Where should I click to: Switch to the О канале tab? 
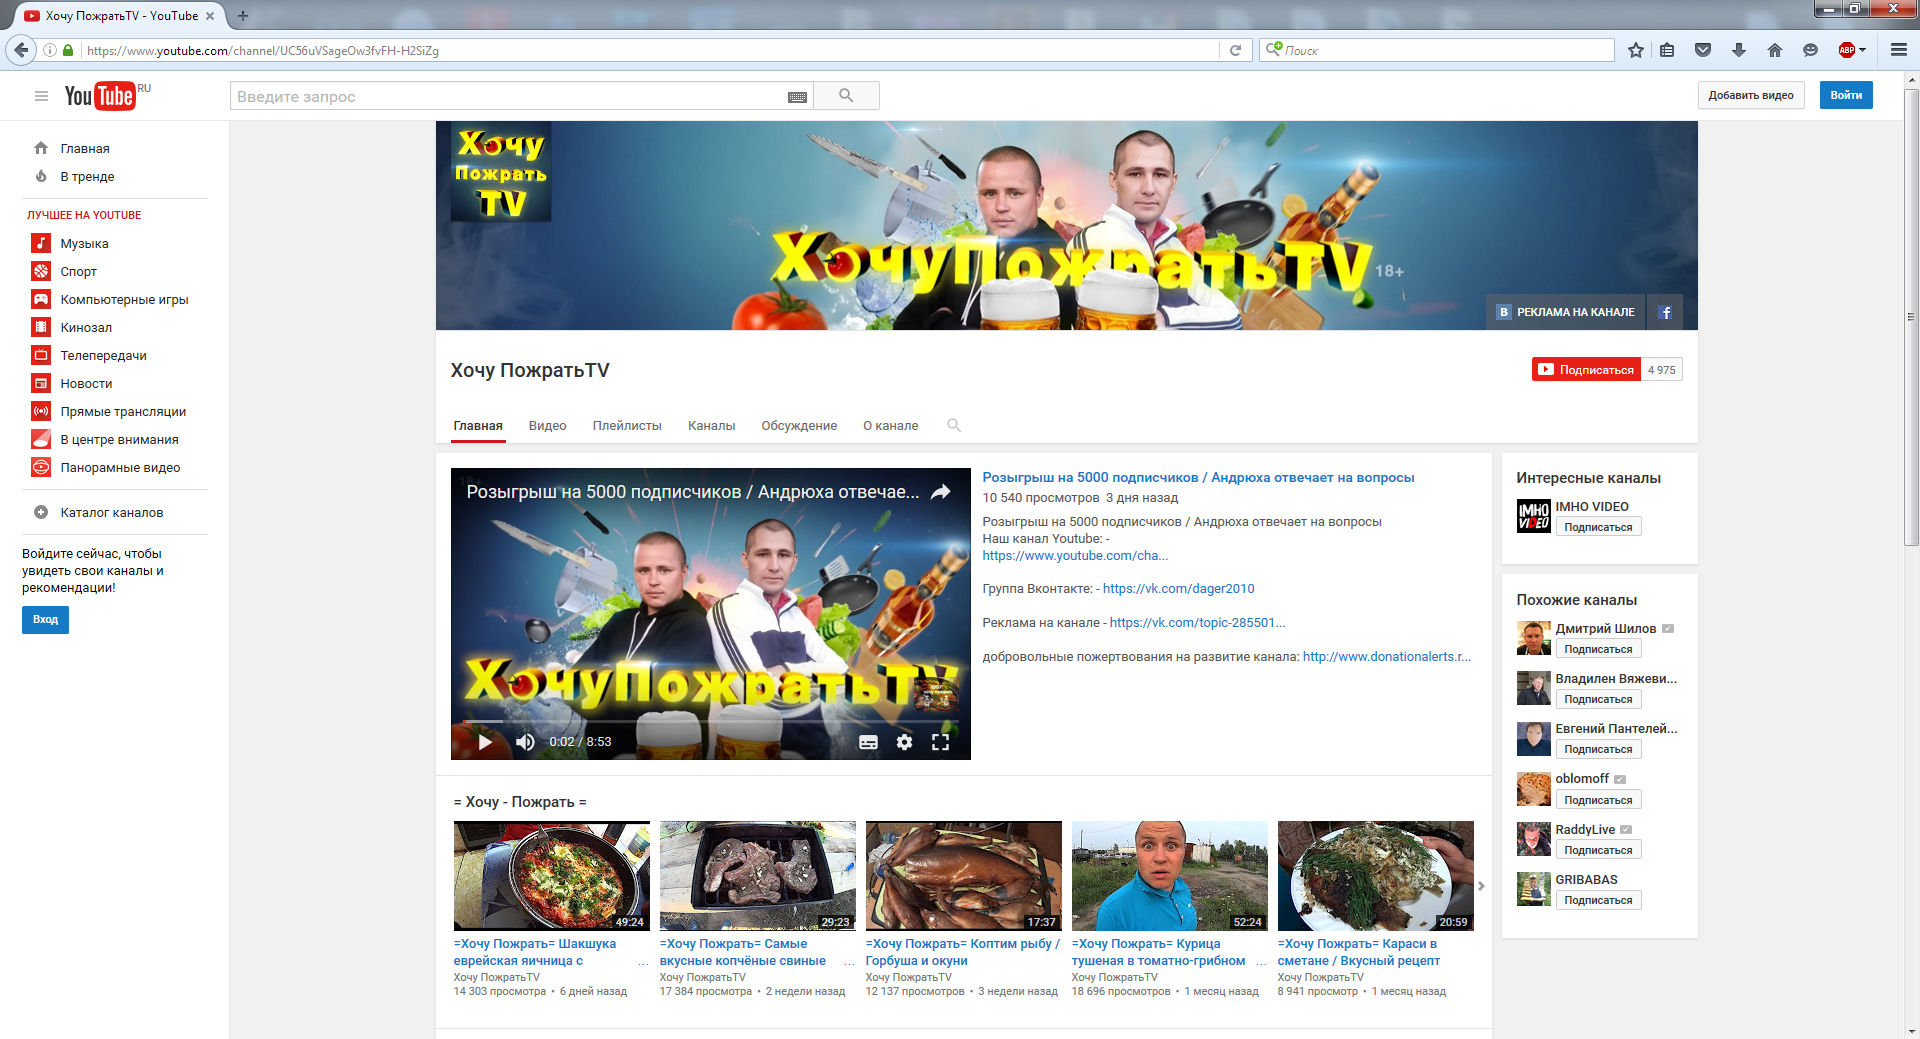[890, 425]
